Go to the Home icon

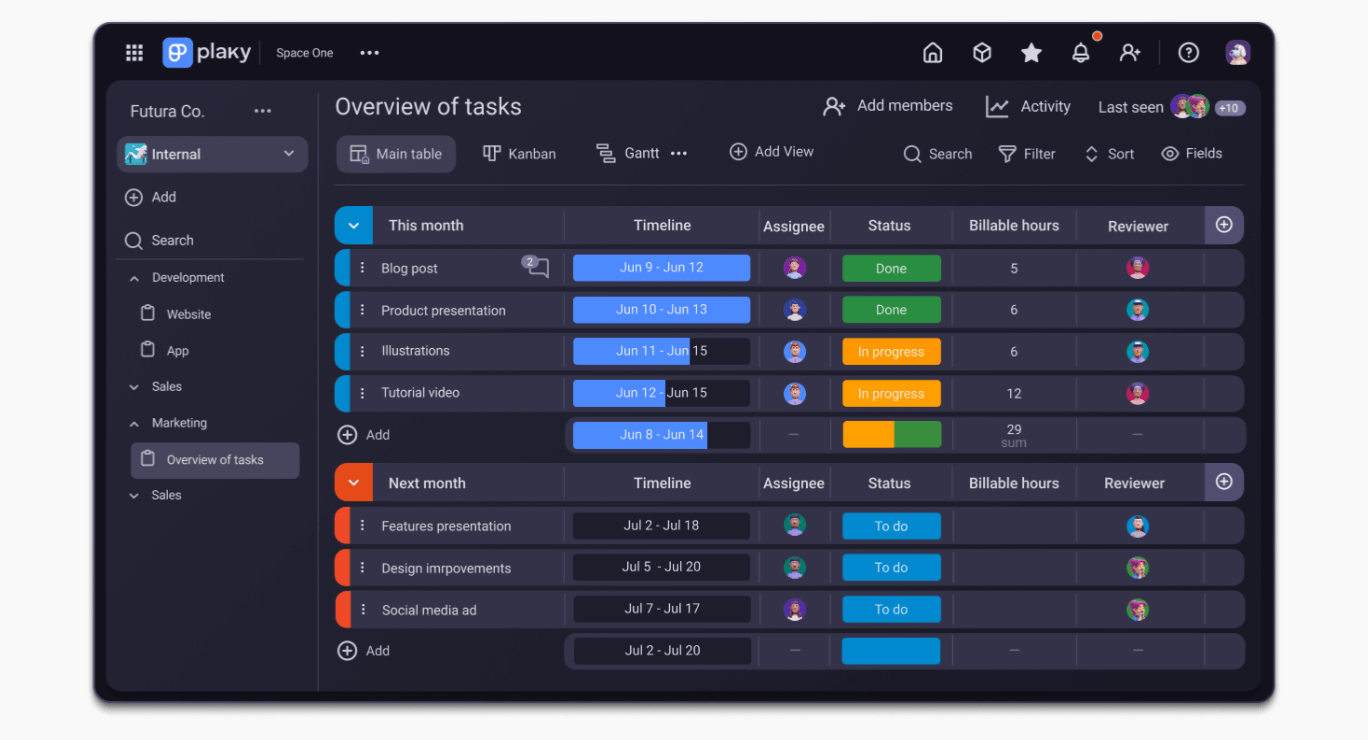coord(932,53)
